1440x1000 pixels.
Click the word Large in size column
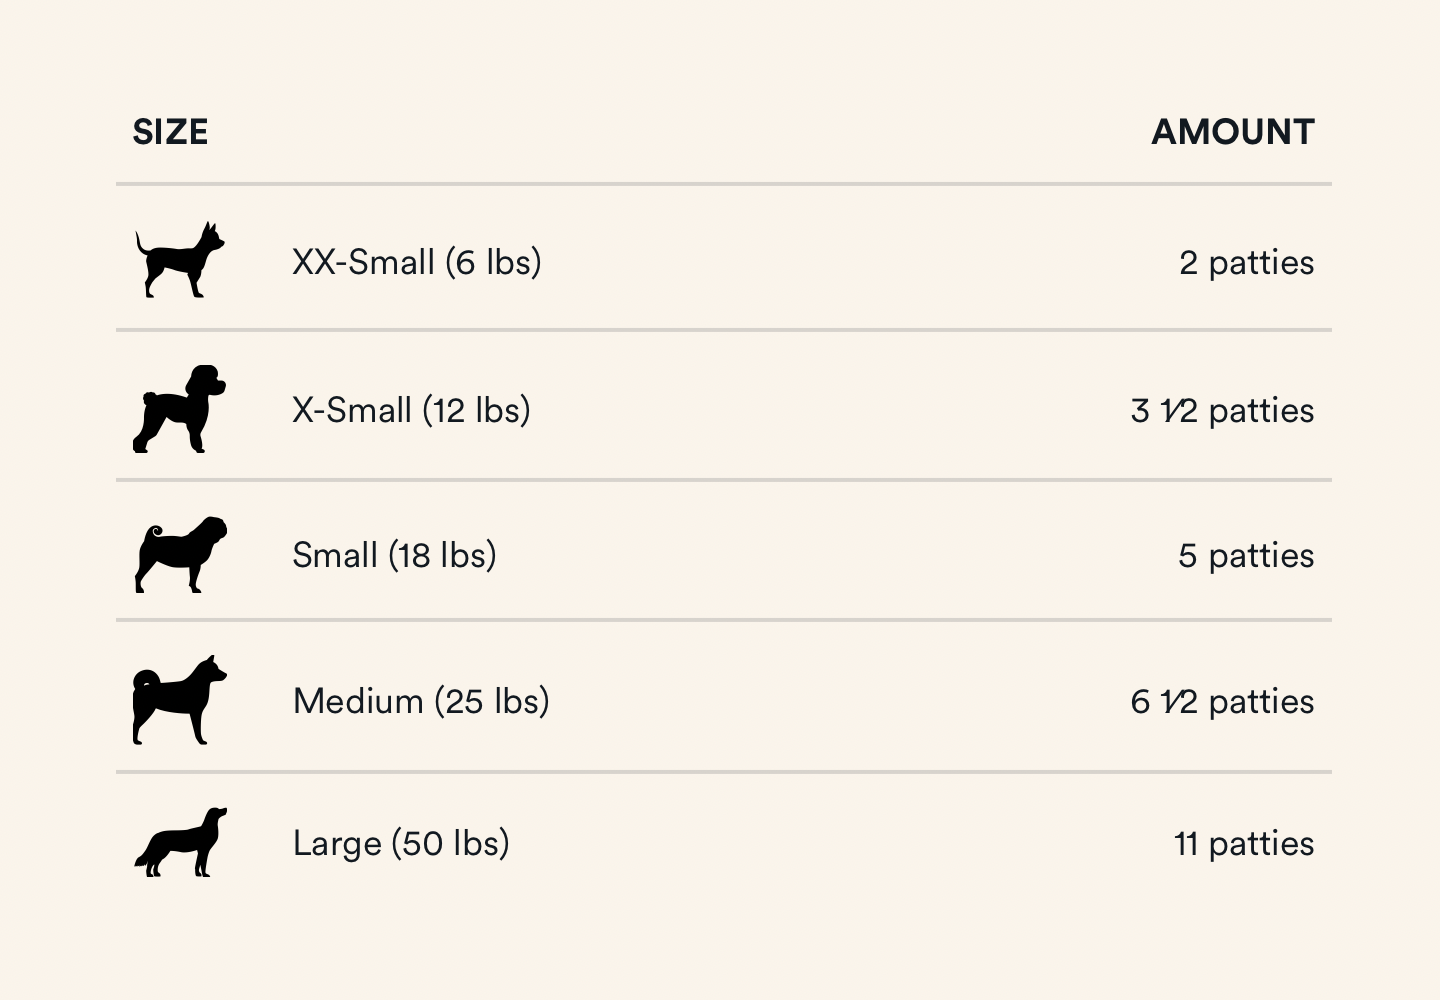337,845
